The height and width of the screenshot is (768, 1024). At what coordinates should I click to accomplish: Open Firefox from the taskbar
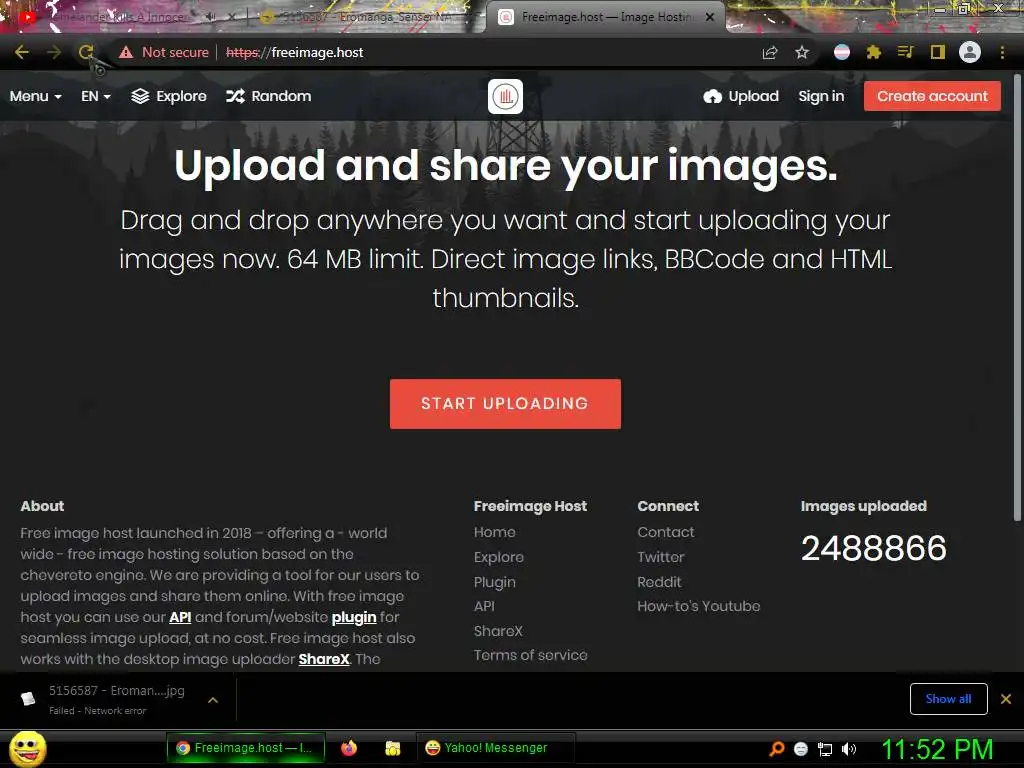[349, 748]
